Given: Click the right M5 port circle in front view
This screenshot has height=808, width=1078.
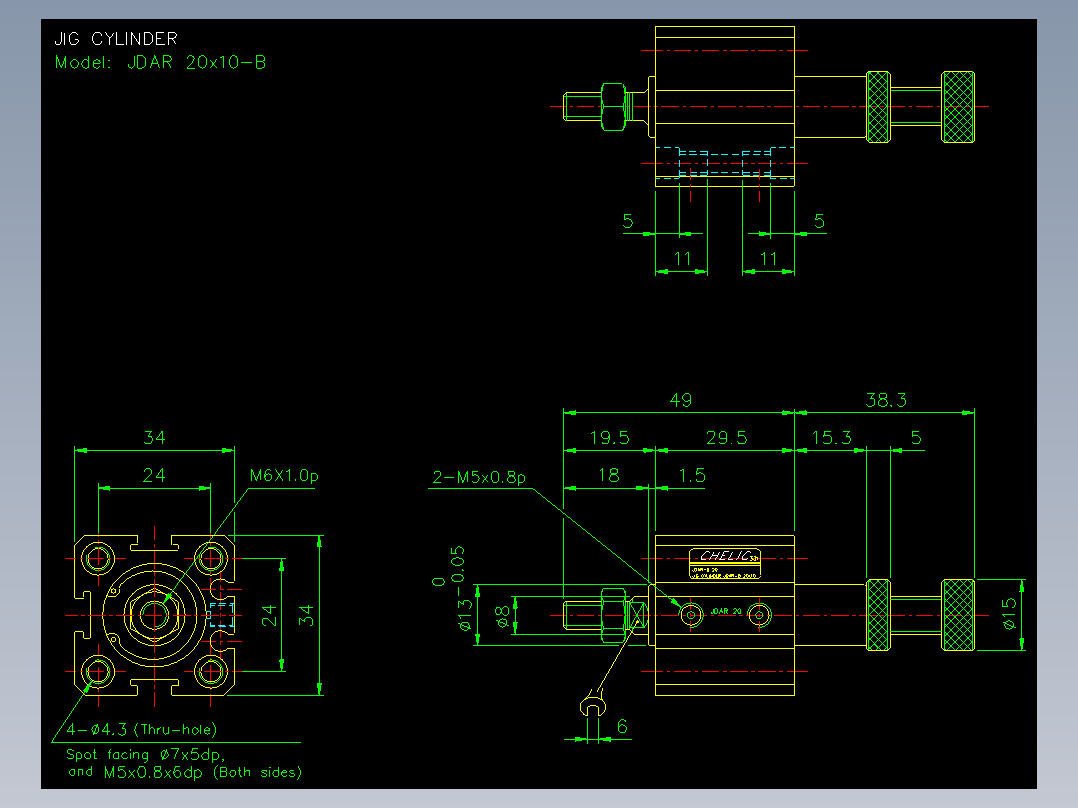Looking at the screenshot, I should 759,615.
